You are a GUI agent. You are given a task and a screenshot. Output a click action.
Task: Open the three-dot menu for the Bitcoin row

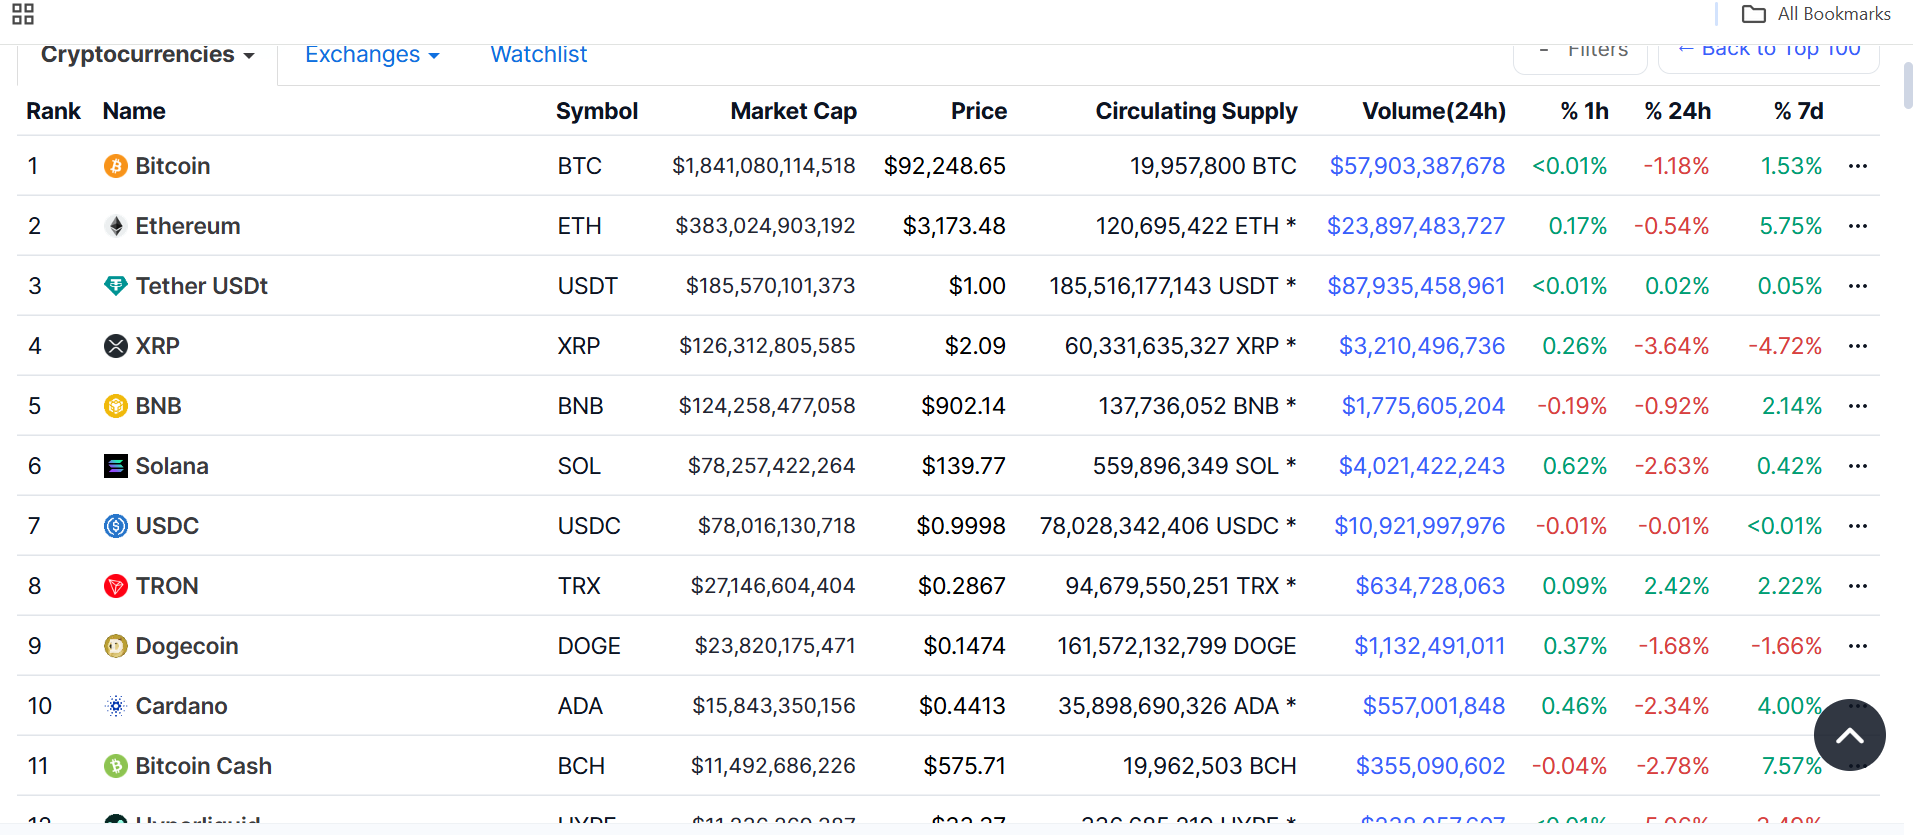pyautogui.click(x=1858, y=166)
